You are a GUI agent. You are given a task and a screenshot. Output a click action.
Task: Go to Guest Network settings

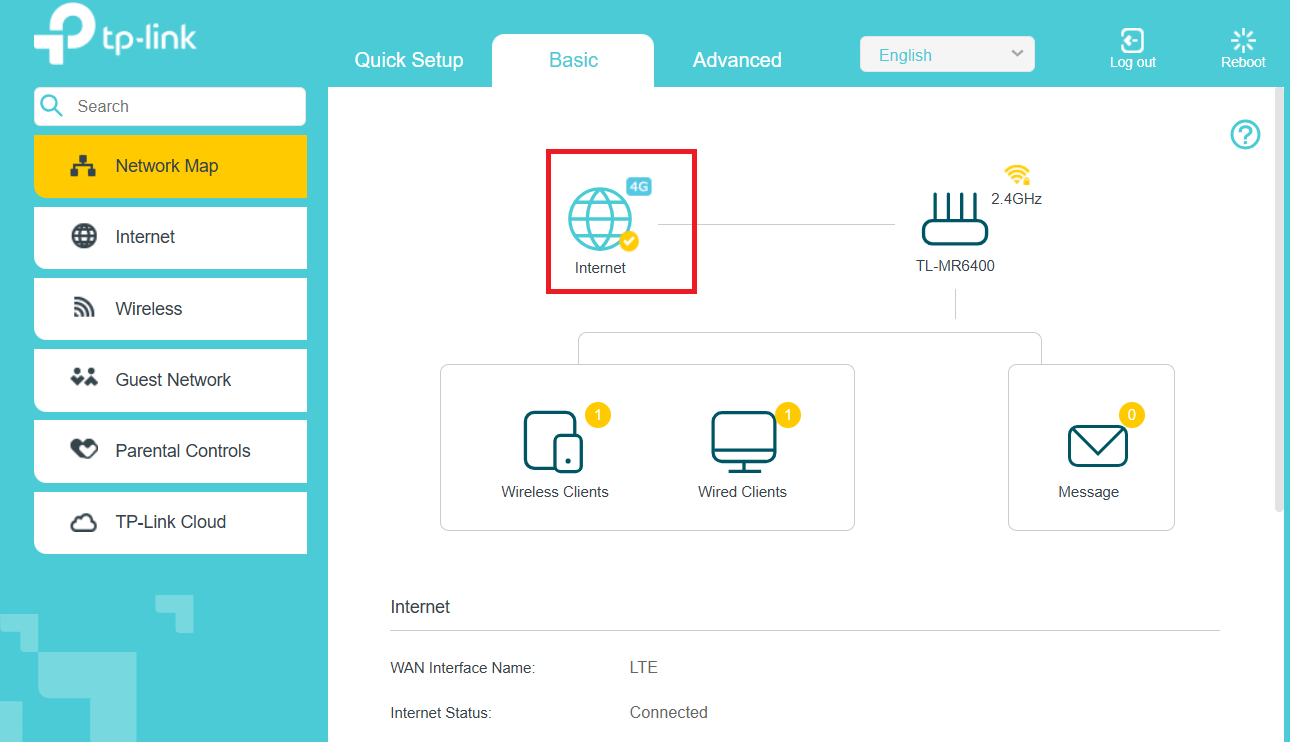170,380
